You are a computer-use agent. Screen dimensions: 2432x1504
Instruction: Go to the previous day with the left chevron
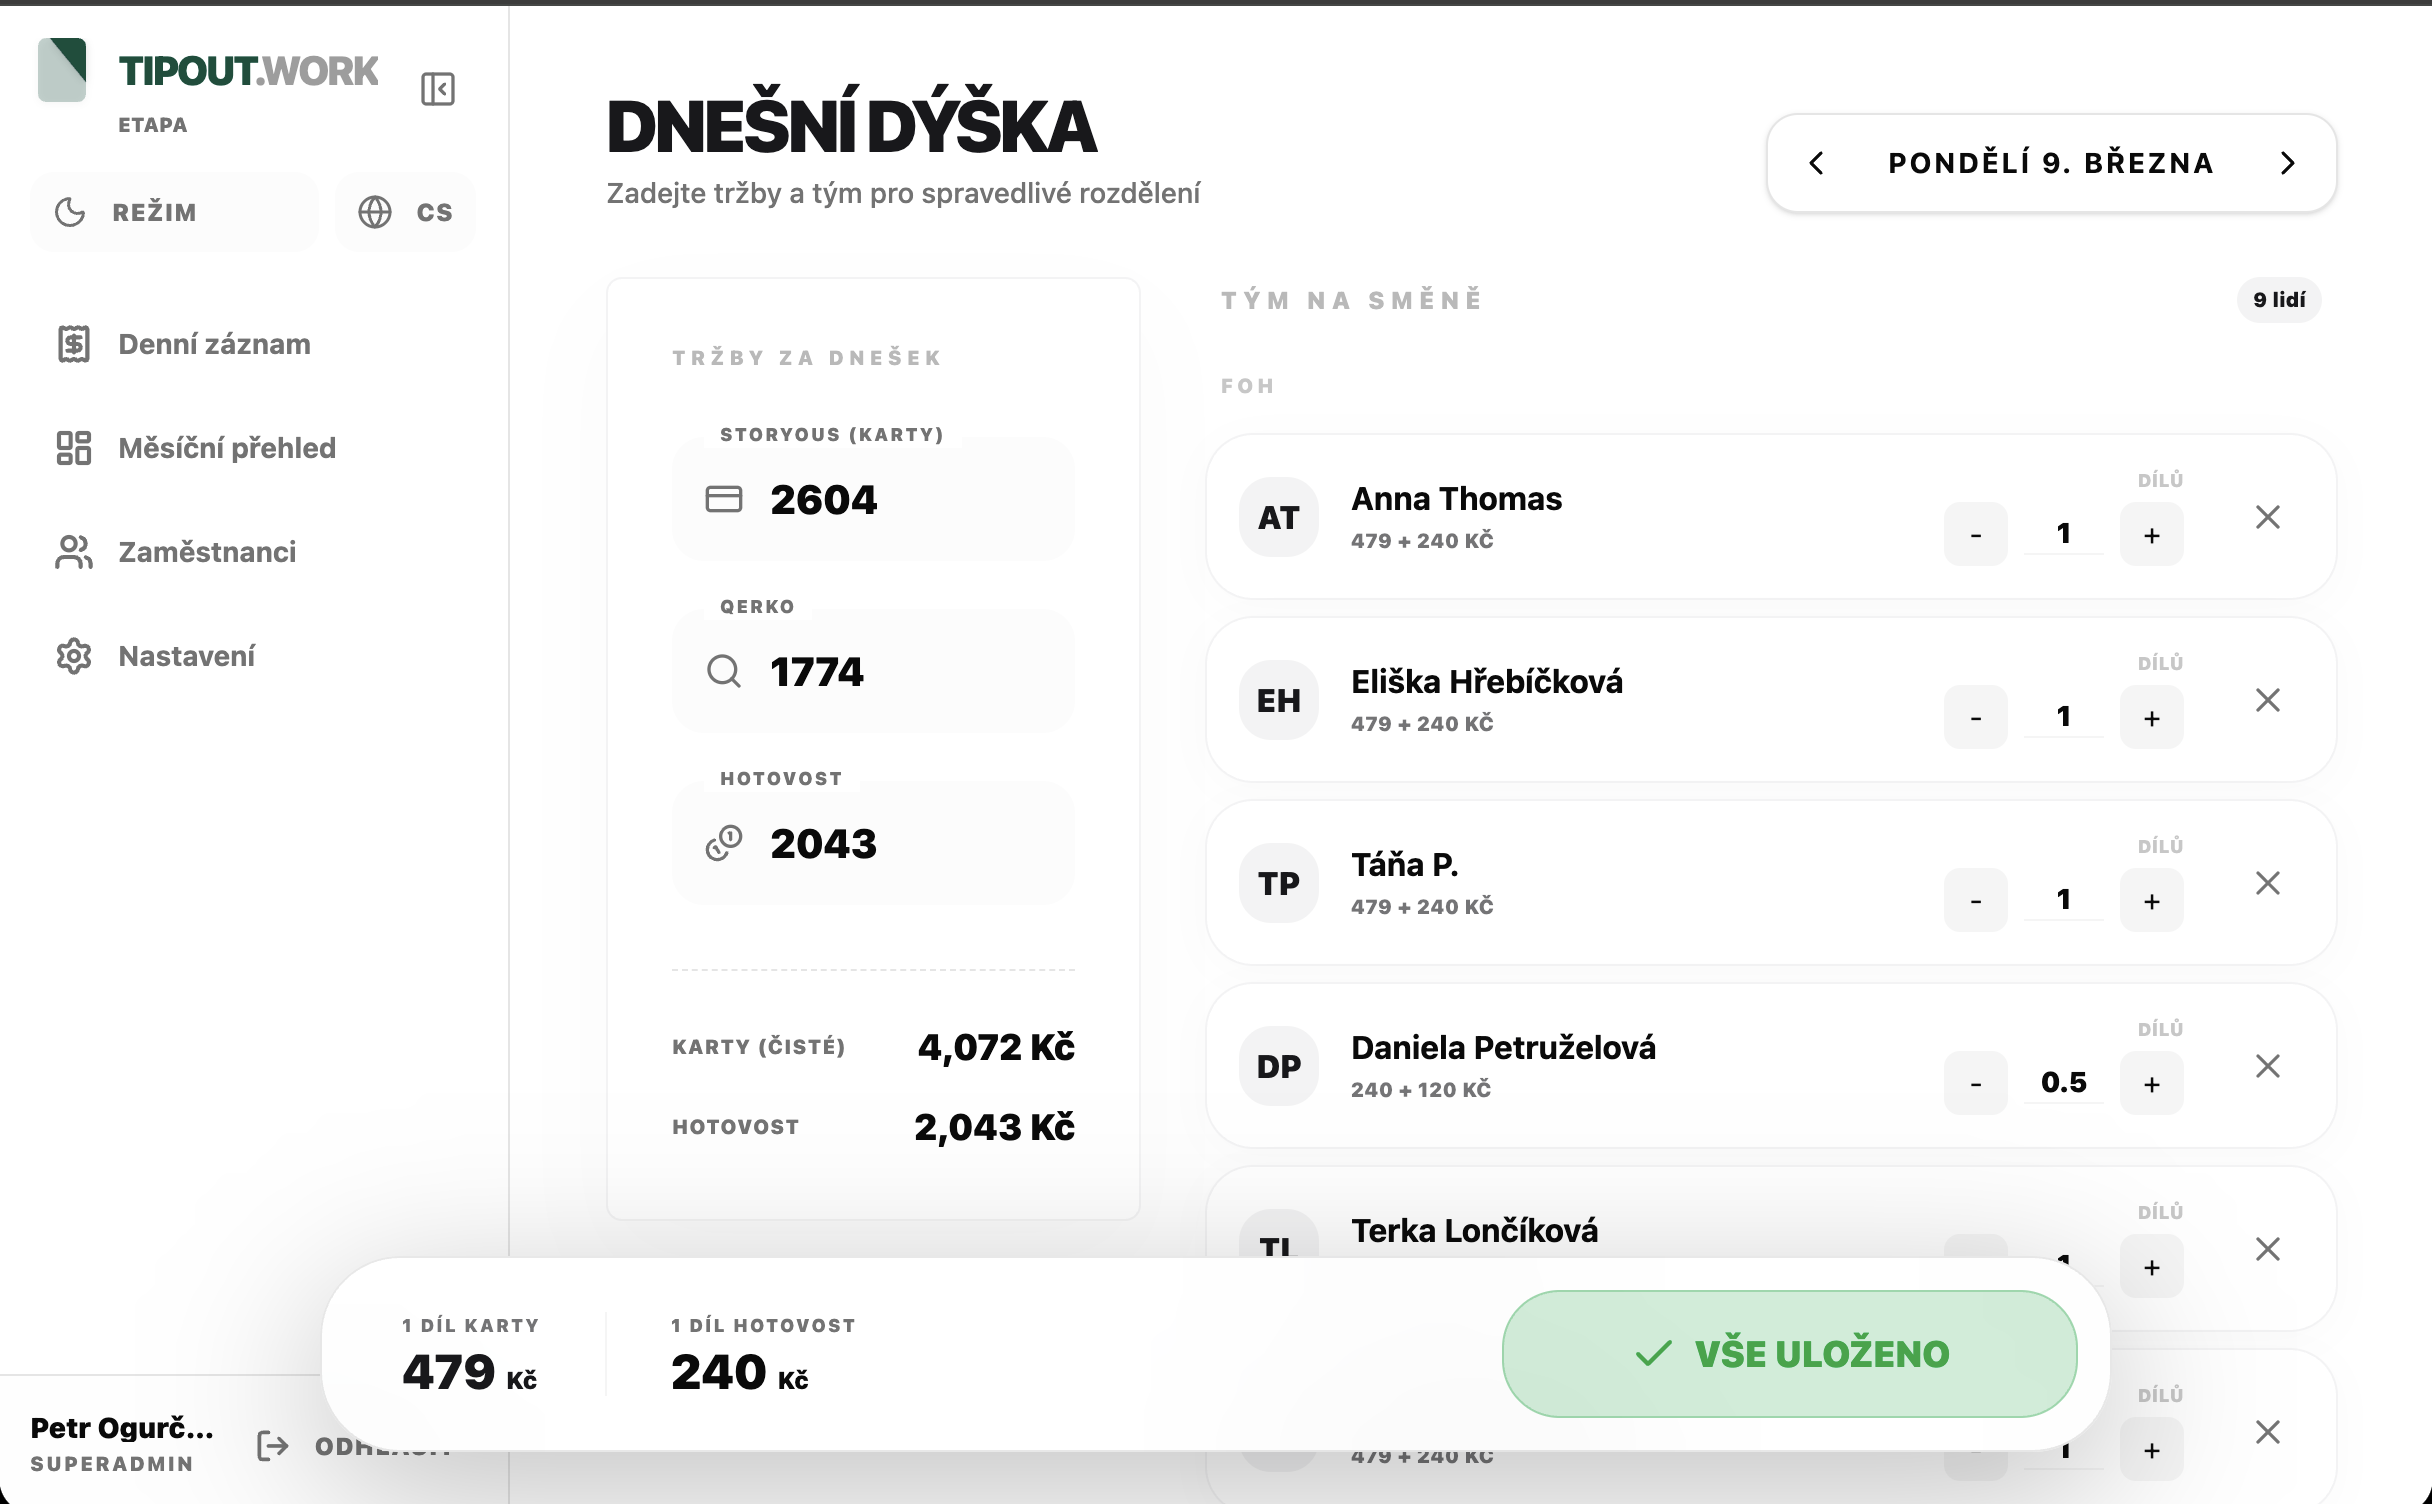point(1817,163)
